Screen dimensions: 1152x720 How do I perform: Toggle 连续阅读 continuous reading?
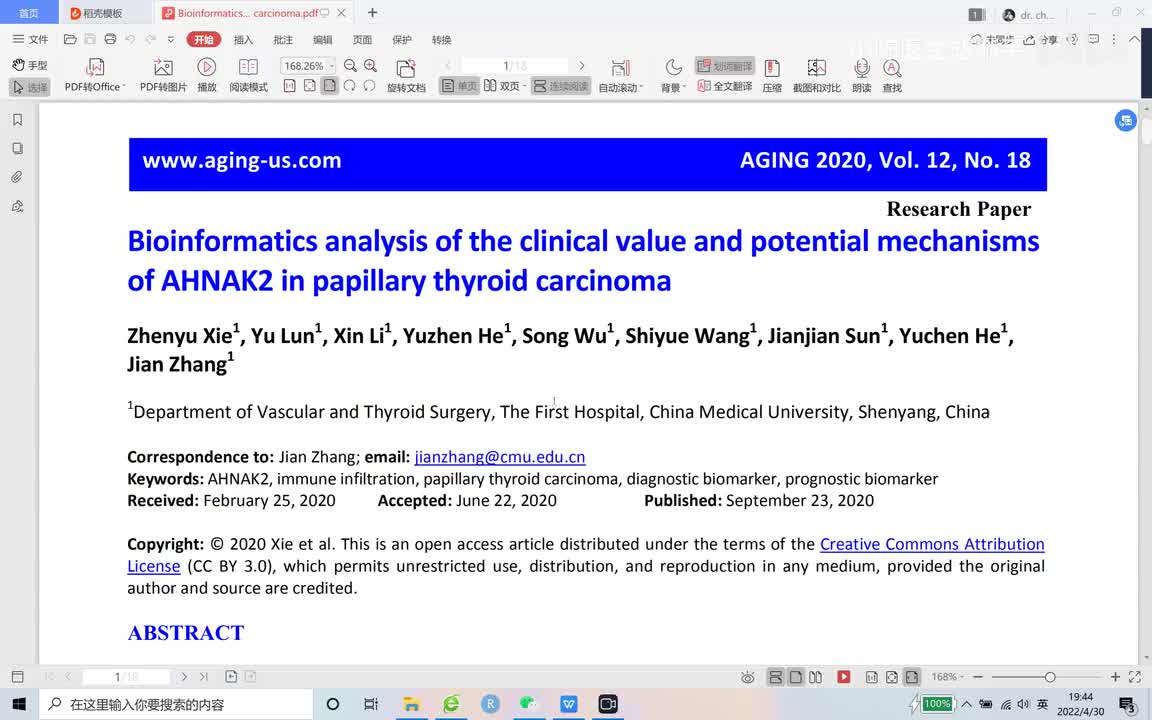561,87
